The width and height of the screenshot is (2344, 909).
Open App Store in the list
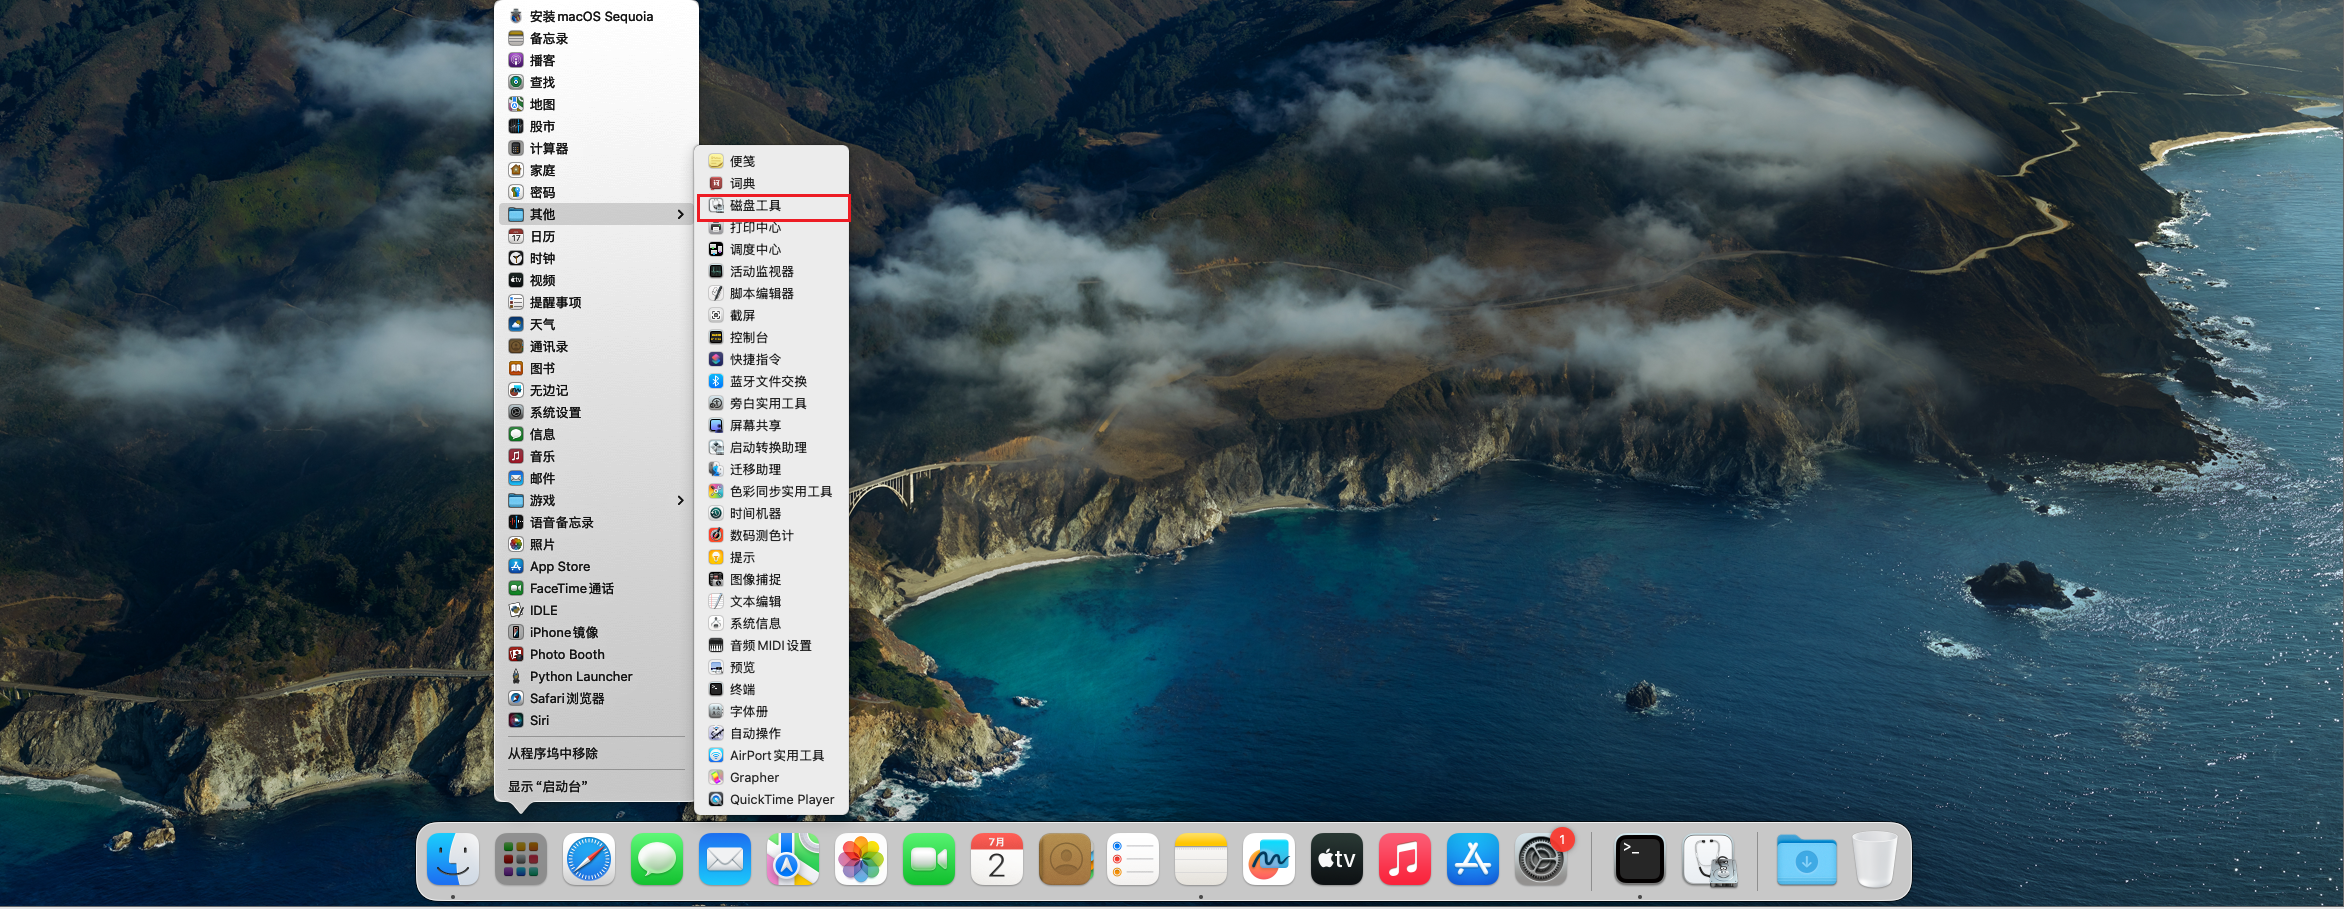click(x=597, y=566)
